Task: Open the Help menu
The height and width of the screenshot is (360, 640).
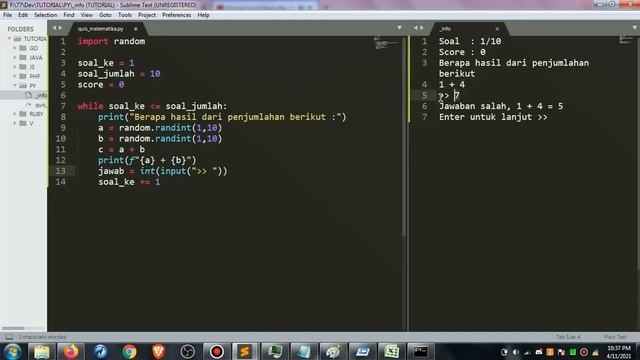Action: (x=203, y=15)
